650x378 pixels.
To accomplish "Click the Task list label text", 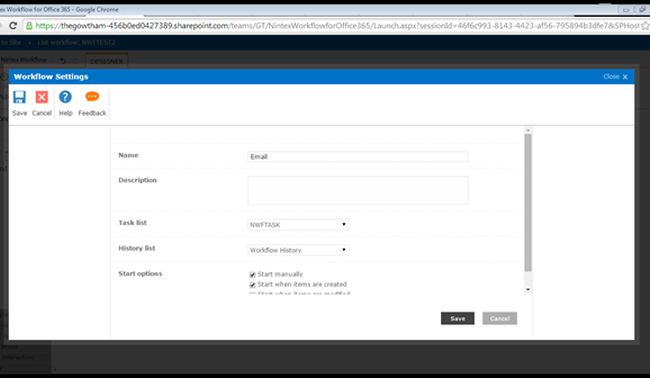I will coord(133,223).
